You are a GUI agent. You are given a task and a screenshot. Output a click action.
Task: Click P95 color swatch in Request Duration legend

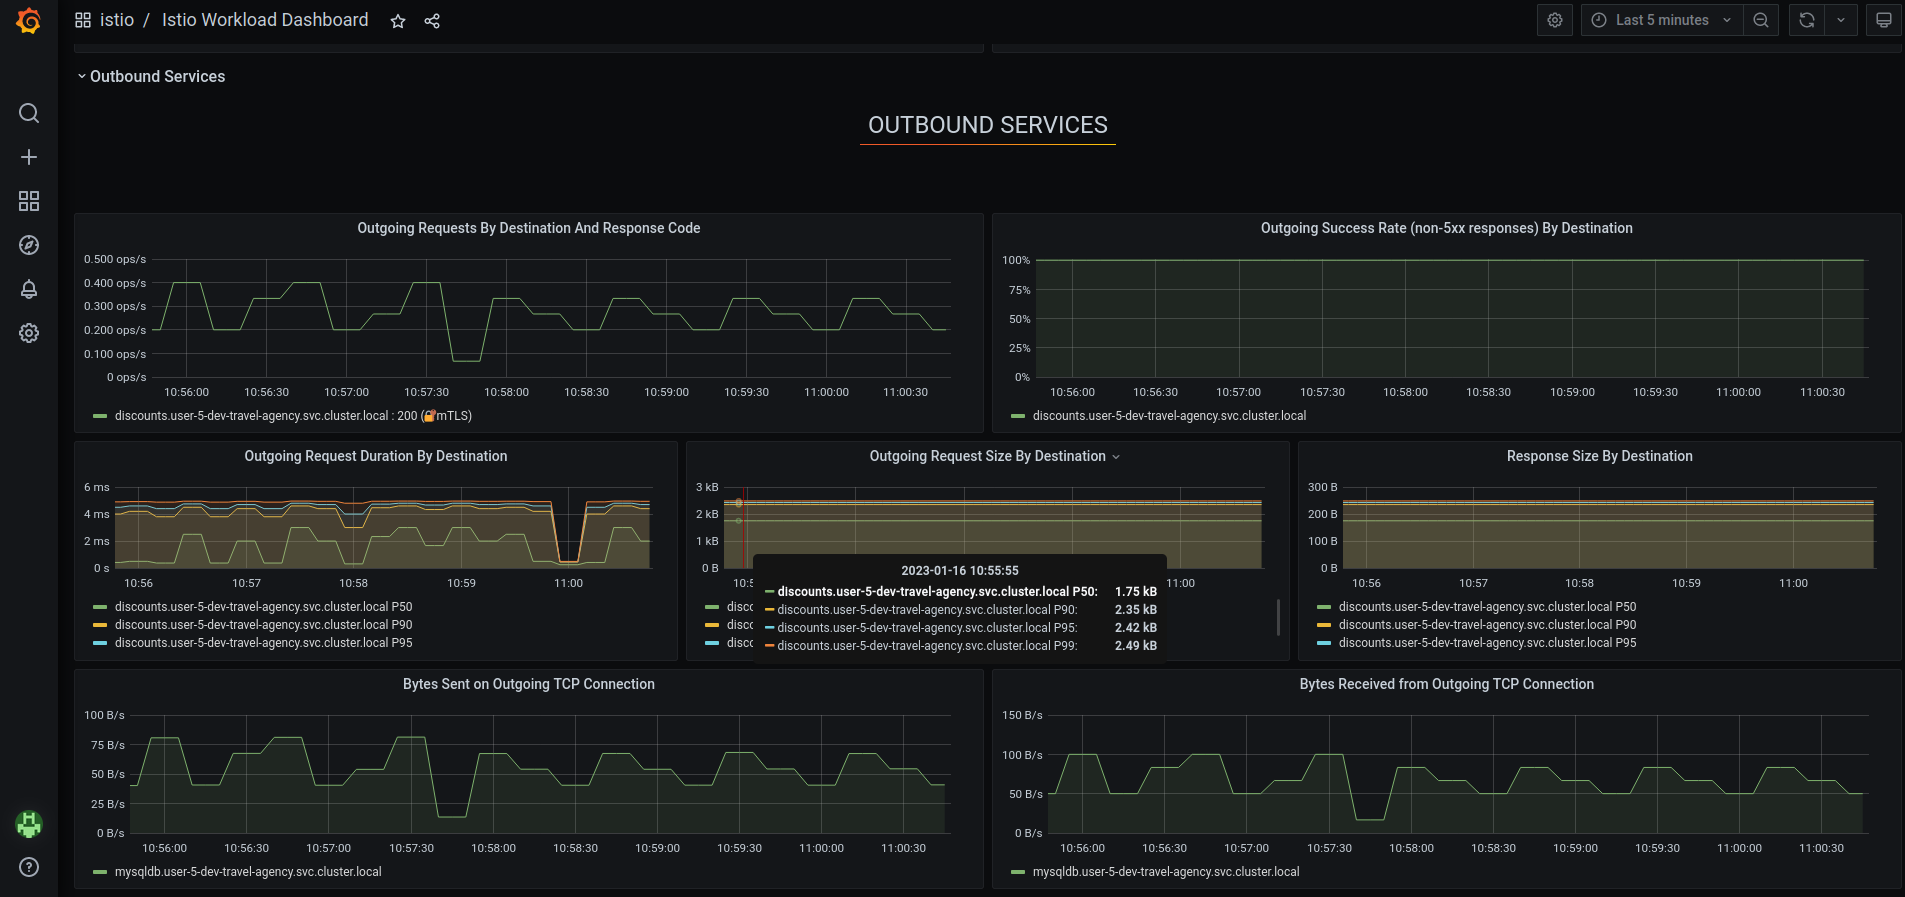100,643
